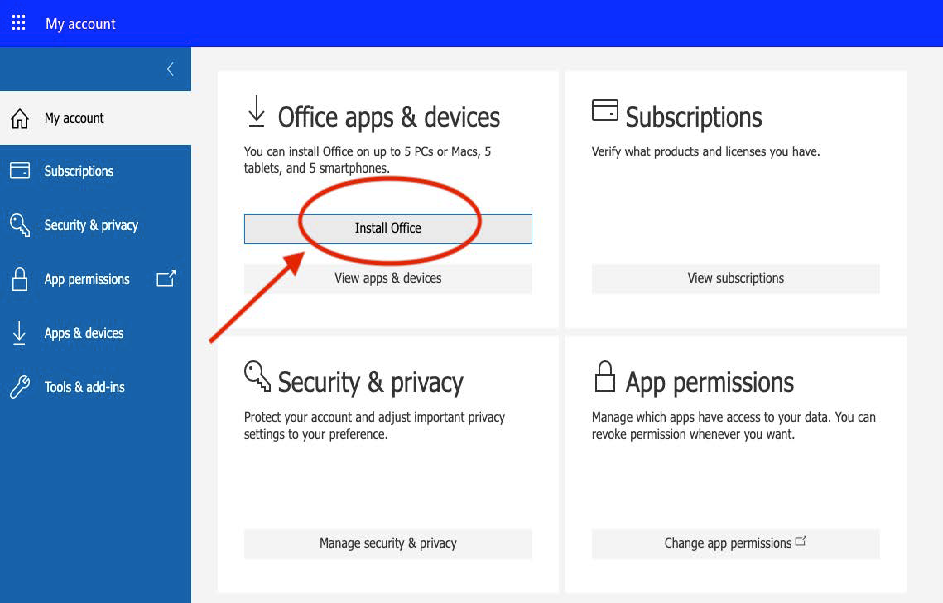
Task: Click the padlock icon in sidebar
Action: (20, 279)
